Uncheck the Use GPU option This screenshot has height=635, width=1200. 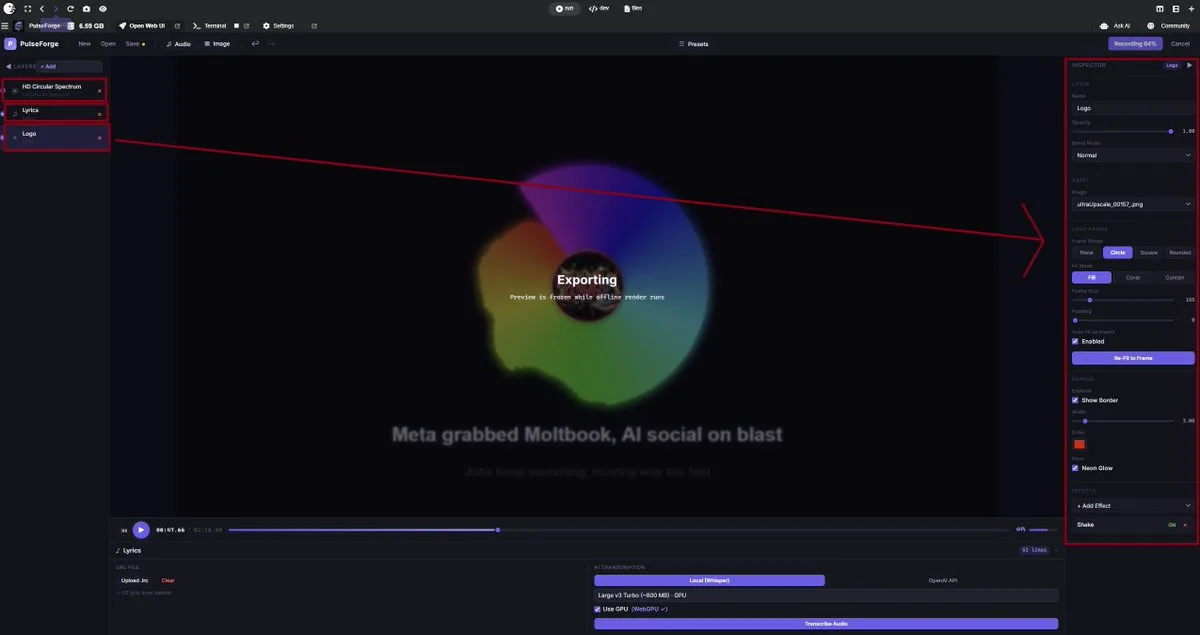[x=598, y=608]
